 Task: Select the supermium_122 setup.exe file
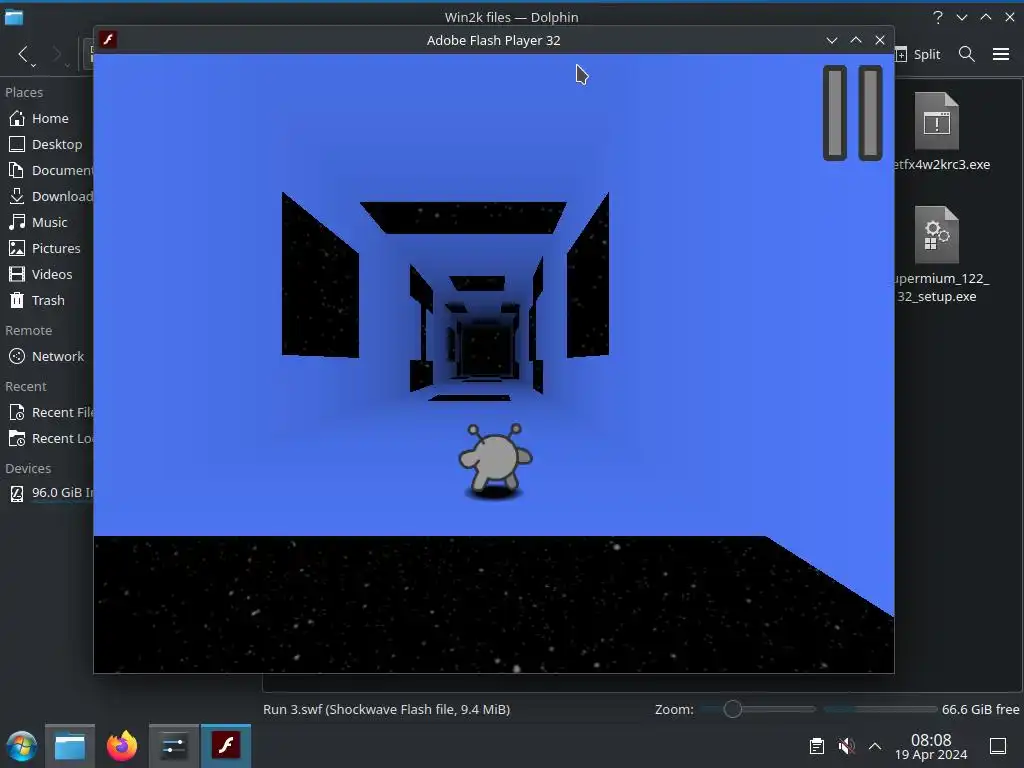938,255
